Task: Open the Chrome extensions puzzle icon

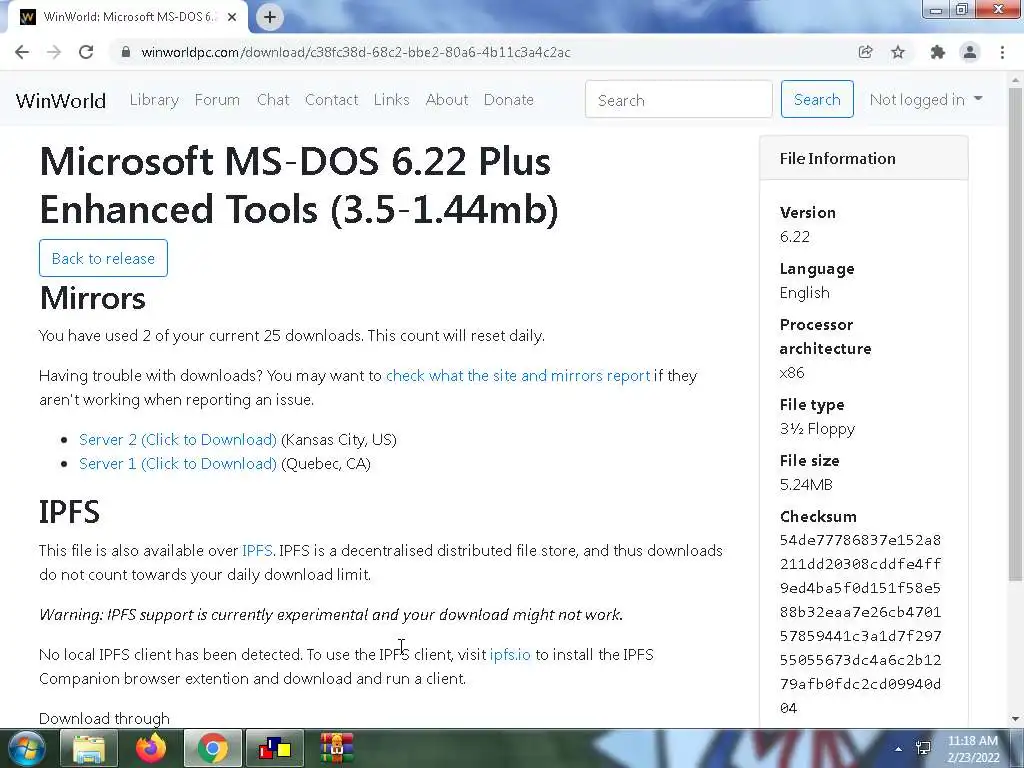Action: pyautogui.click(x=938, y=52)
